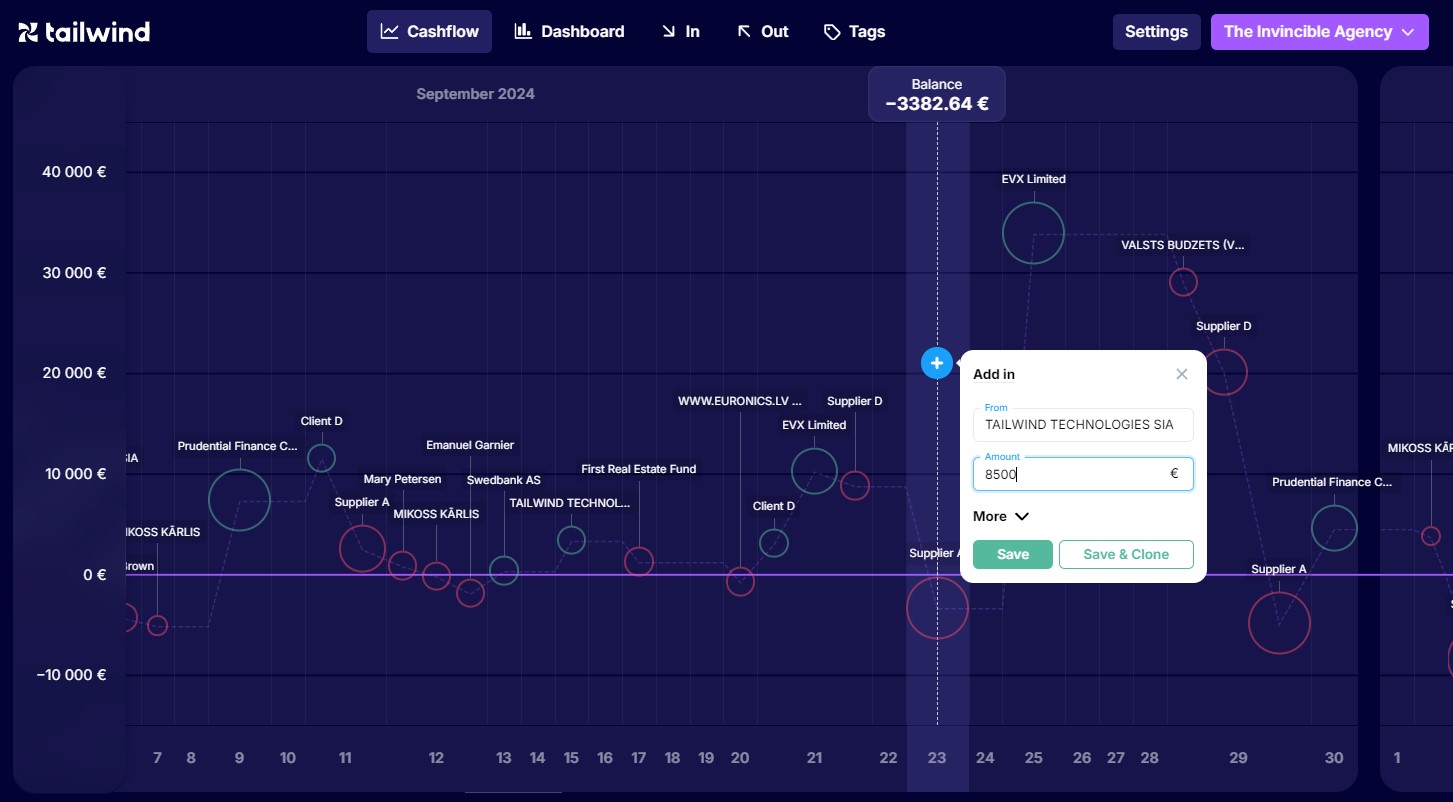Click the Amount input field

[x=1083, y=474]
